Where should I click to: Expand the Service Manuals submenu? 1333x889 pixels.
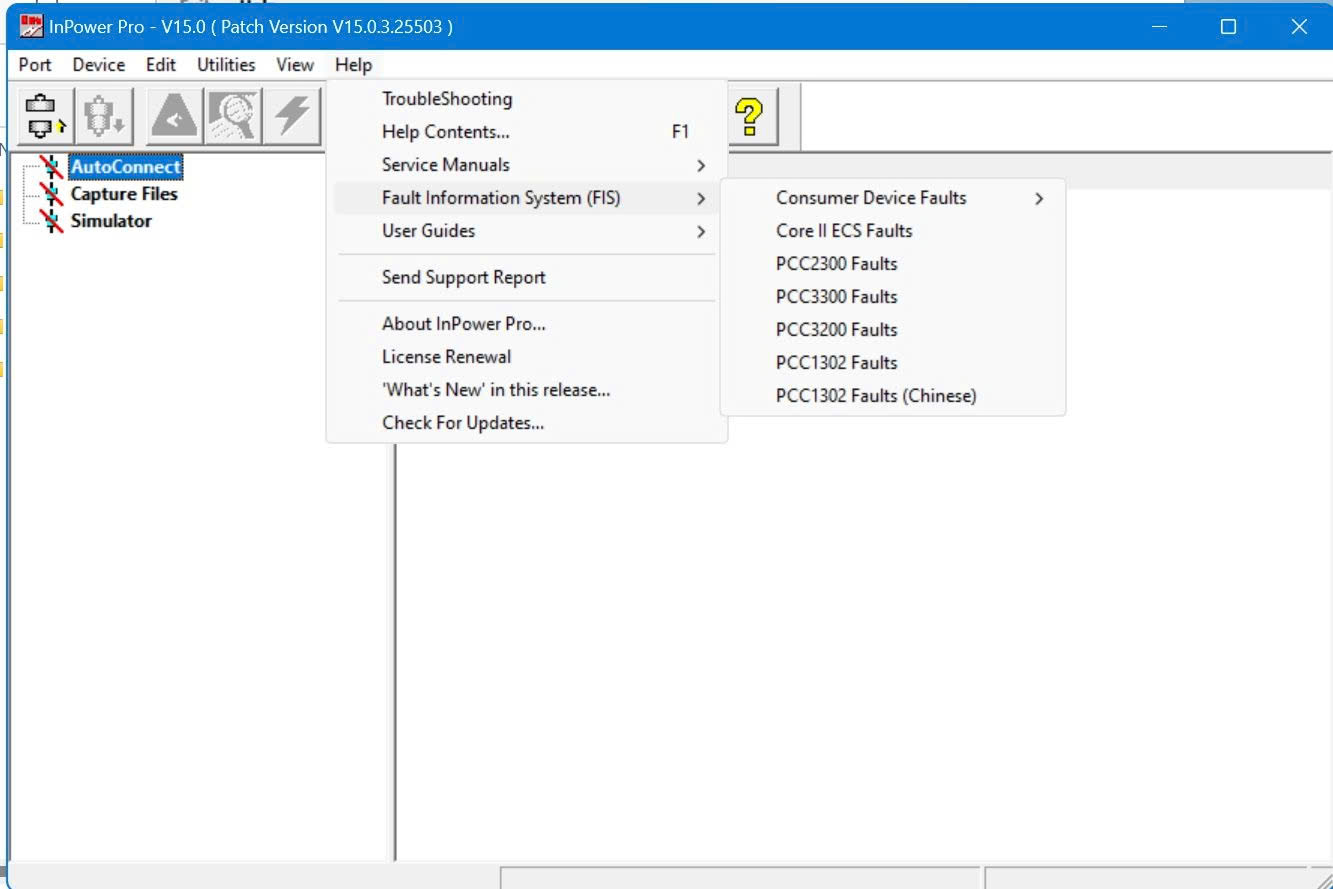pos(526,165)
